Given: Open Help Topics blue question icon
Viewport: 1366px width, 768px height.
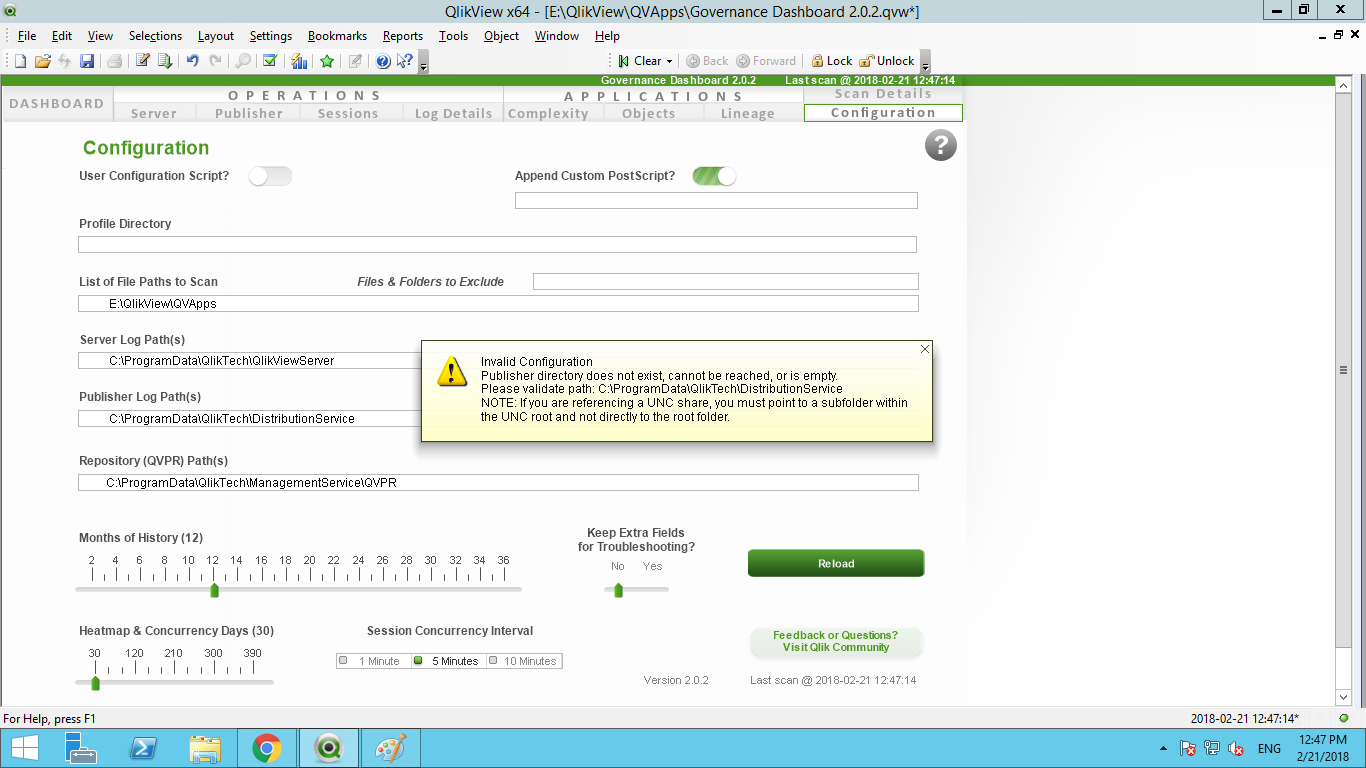Looking at the screenshot, I should pyautogui.click(x=383, y=61).
